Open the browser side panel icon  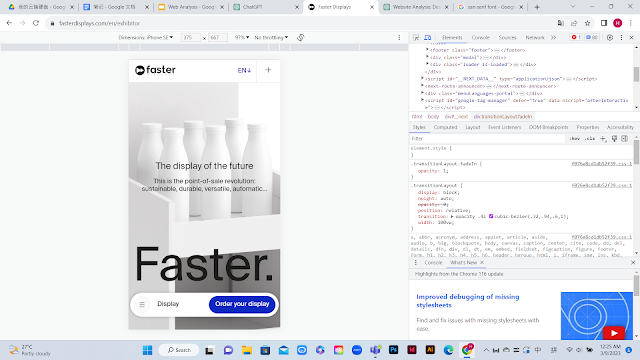[x=604, y=23]
